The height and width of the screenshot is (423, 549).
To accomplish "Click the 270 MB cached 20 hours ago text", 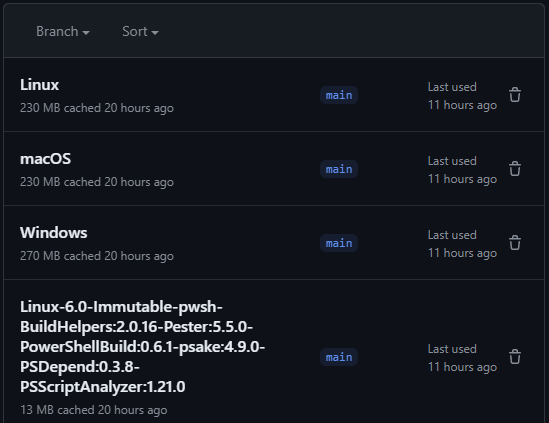I will 97,256.
